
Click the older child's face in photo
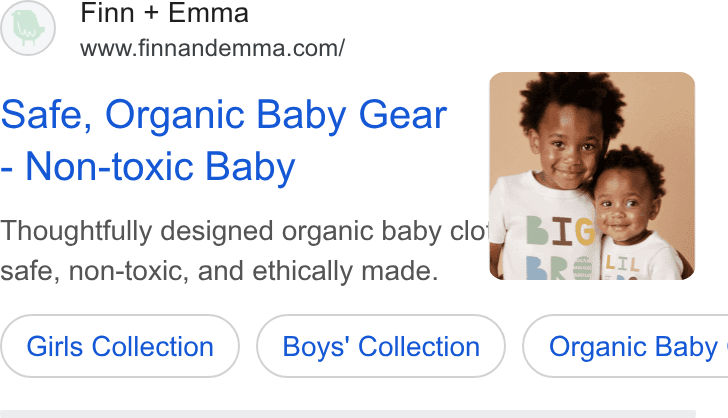tap(569, 150)
